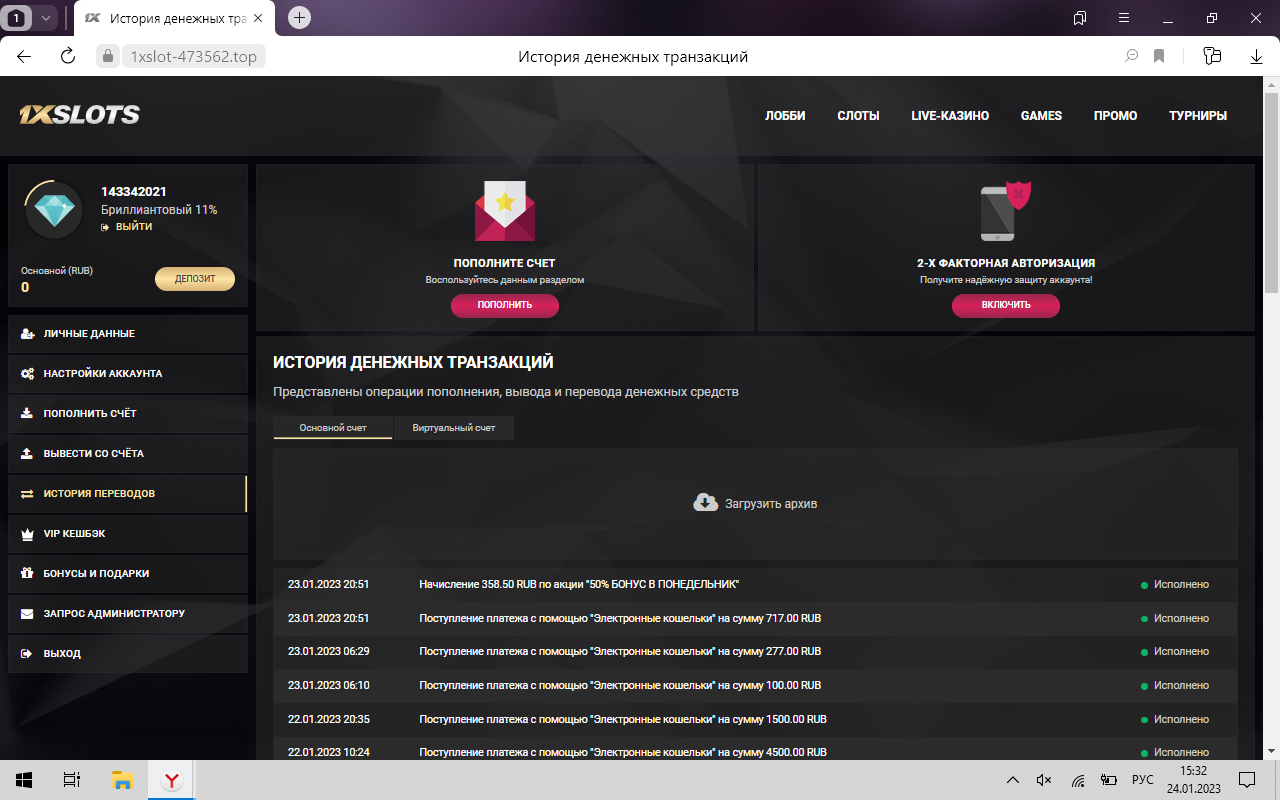The width and height of the screenshot is (1280, 800).
Task: Click the date 22.01.2023 20:35
Action: coord(329,719)
